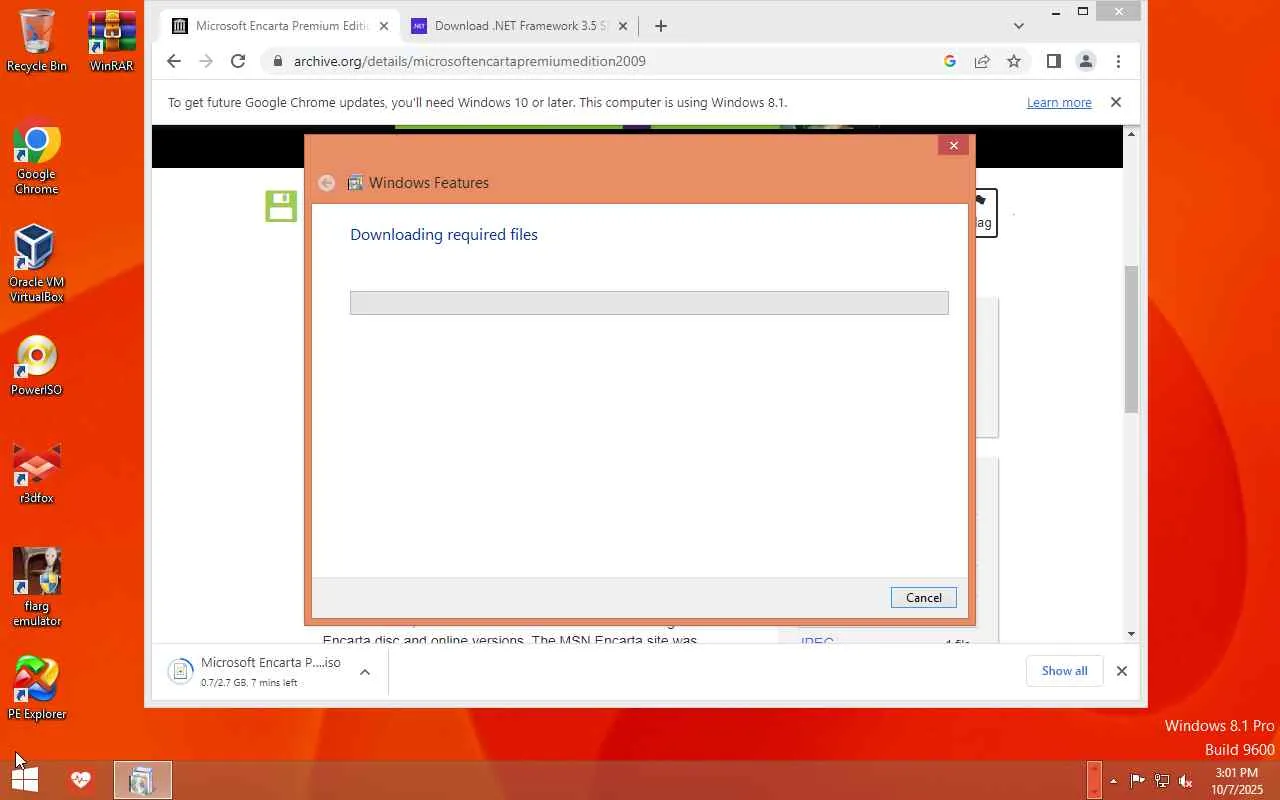Viewport: 1280px width, 800px height.
Task: Expand the Encarta iso download options
Action: (x=365, y=671)
